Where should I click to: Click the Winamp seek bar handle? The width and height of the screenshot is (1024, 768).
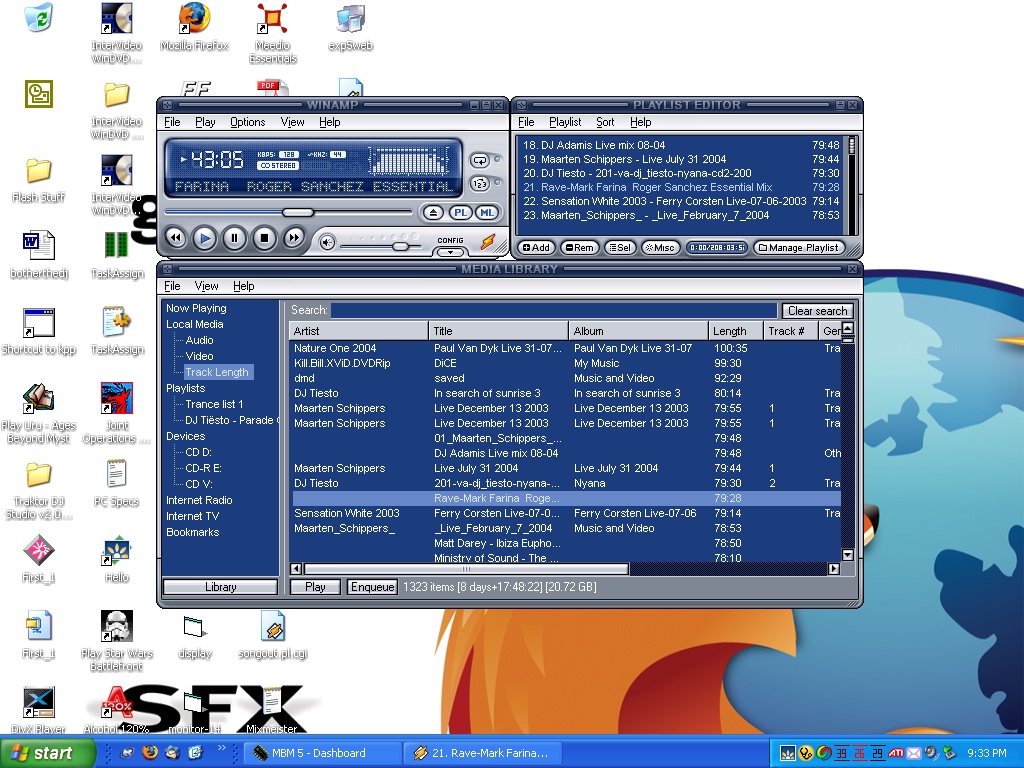click(x=298, y=212)
